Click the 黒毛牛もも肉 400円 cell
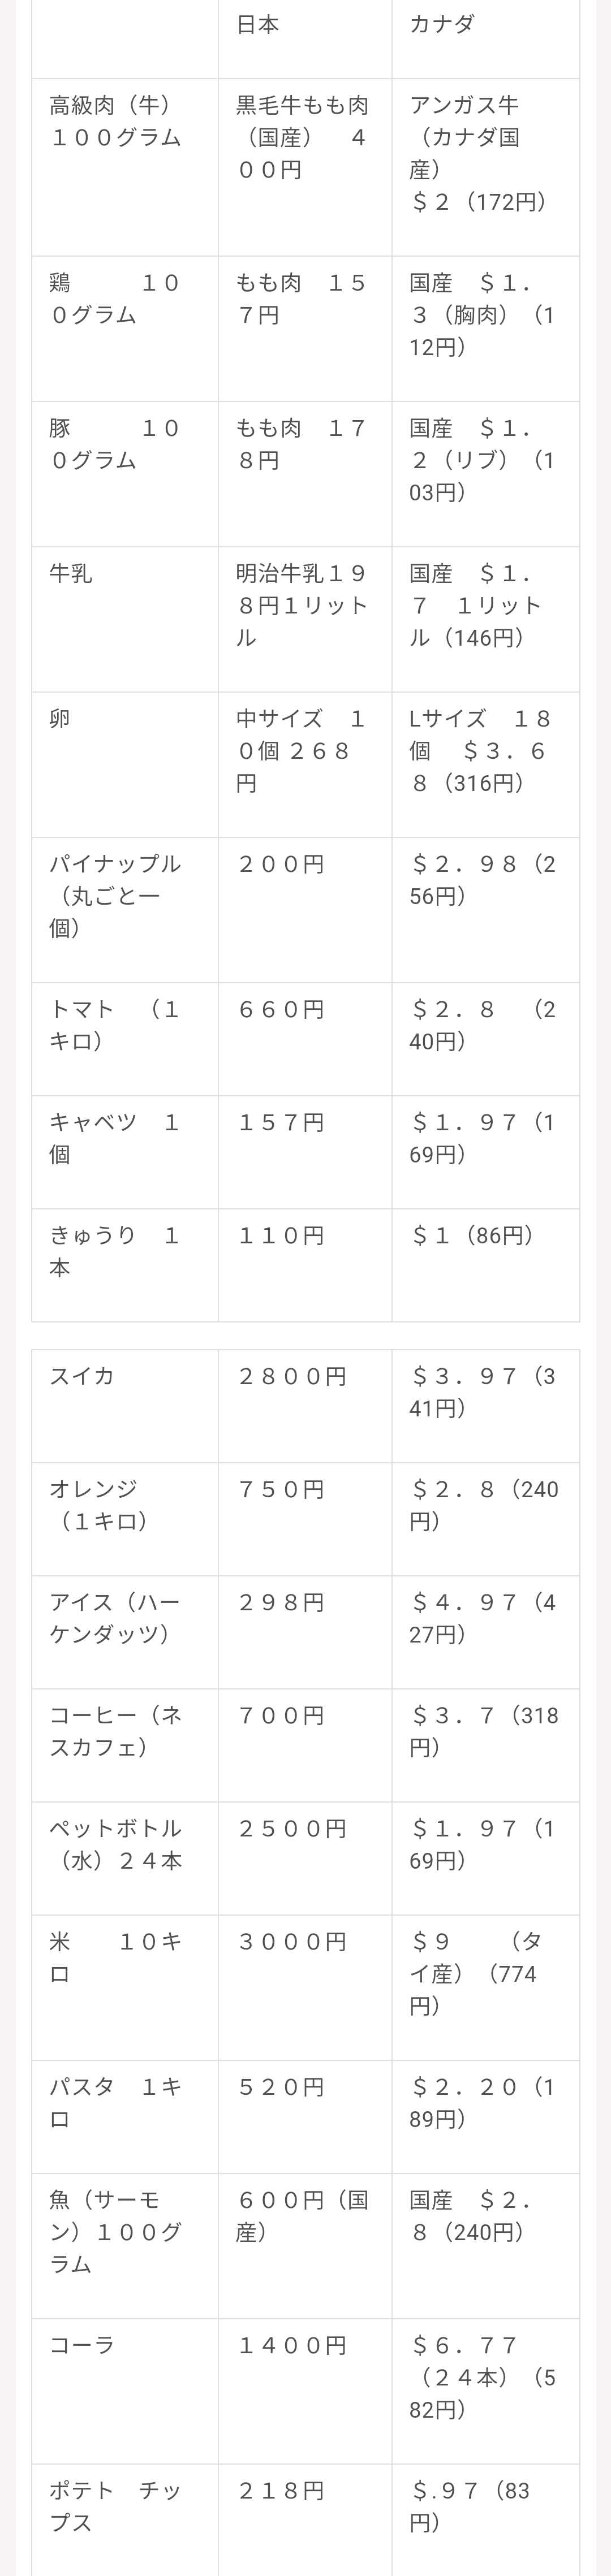Viewport: 611px width, 2576px height. pyautogui.click(x=305, y=167)
